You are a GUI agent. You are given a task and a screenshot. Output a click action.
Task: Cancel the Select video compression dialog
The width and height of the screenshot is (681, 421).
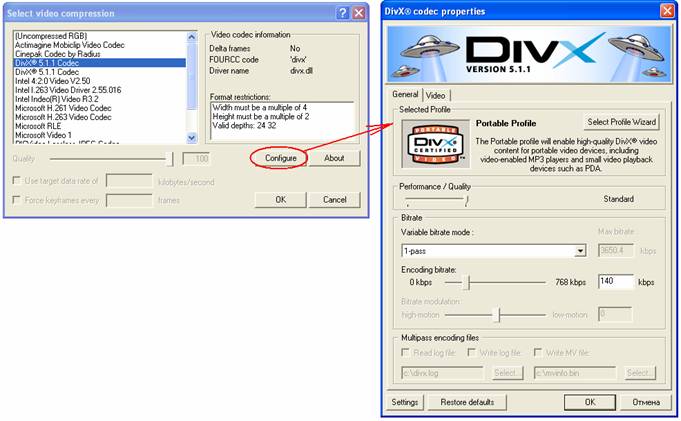(334, 199)
